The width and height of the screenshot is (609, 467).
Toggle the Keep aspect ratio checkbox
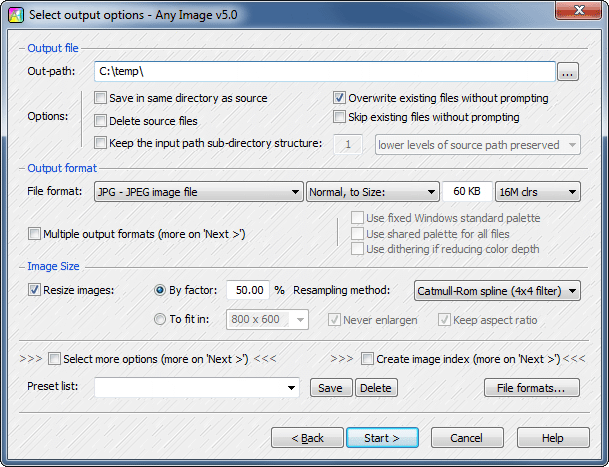click(444, 320)
